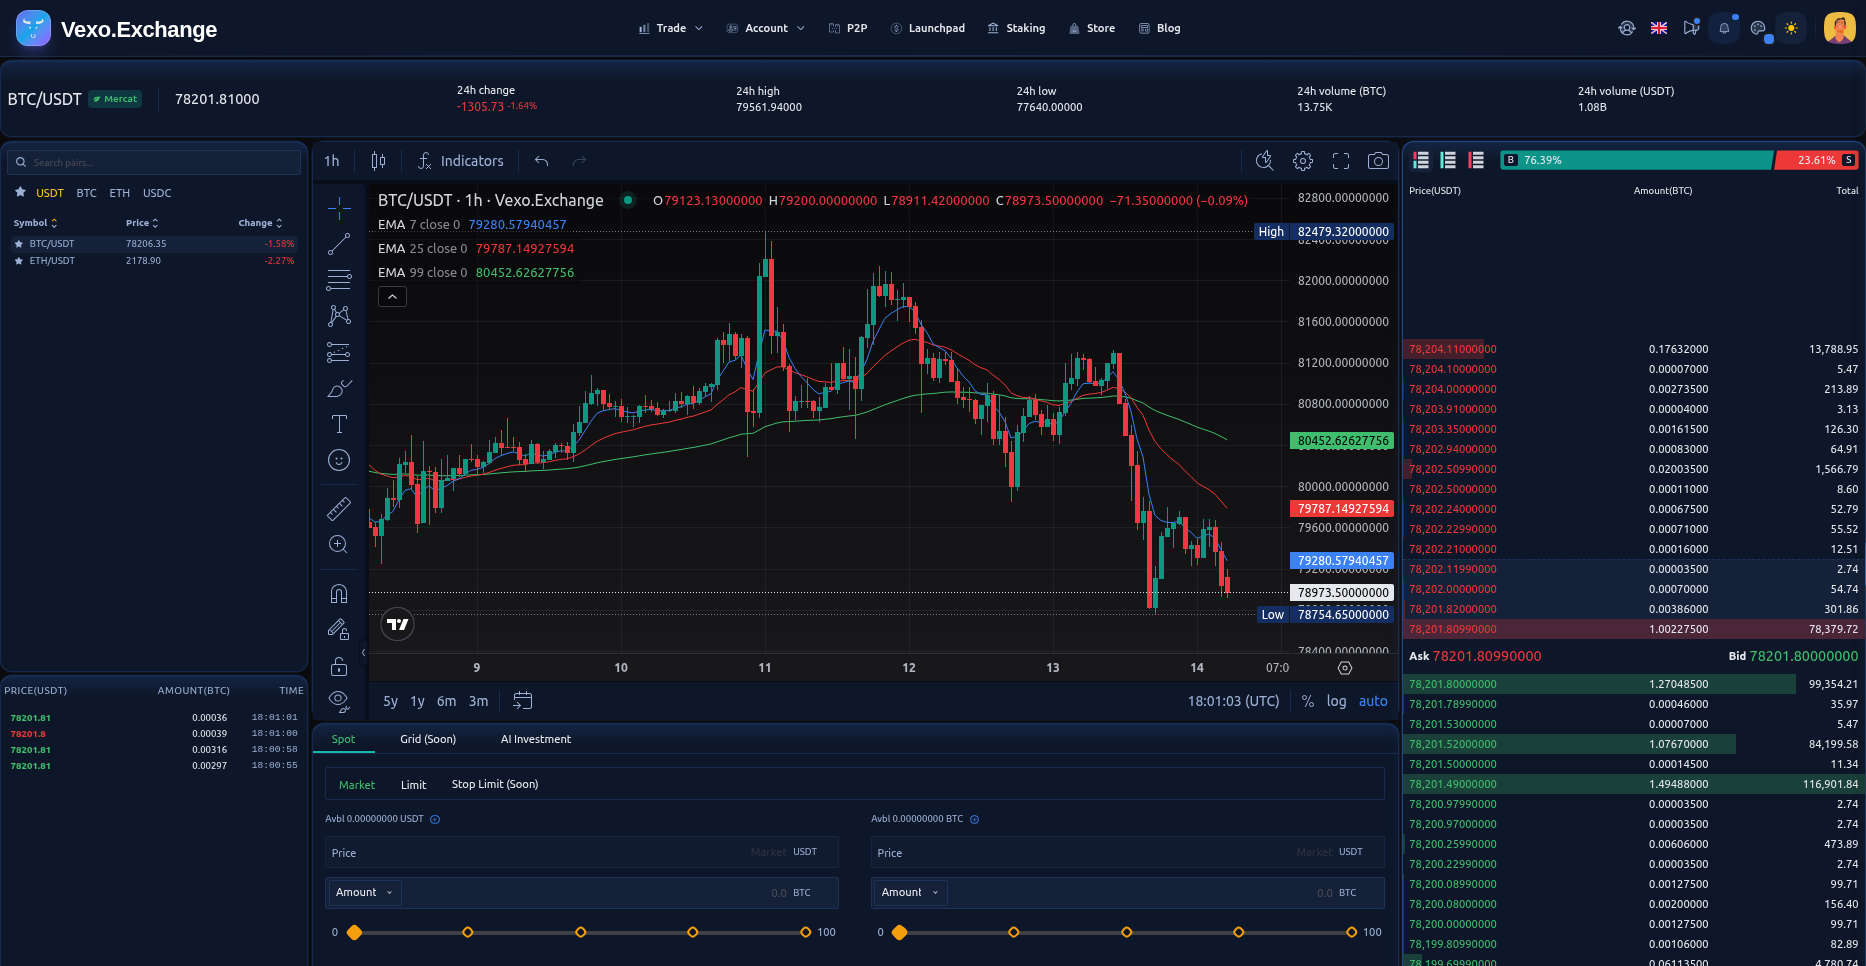Viewport: 1866px width, 966px height.
Task: Sort pair list by Symbol
Action: pyautogui.click(x=35, y=223)
